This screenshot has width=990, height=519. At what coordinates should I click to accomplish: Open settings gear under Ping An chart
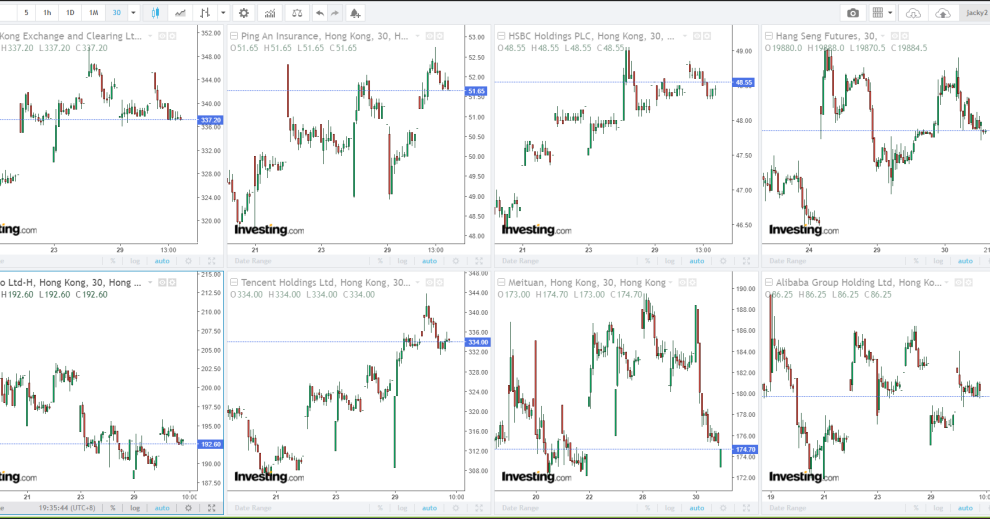click(x=455, y=261)
